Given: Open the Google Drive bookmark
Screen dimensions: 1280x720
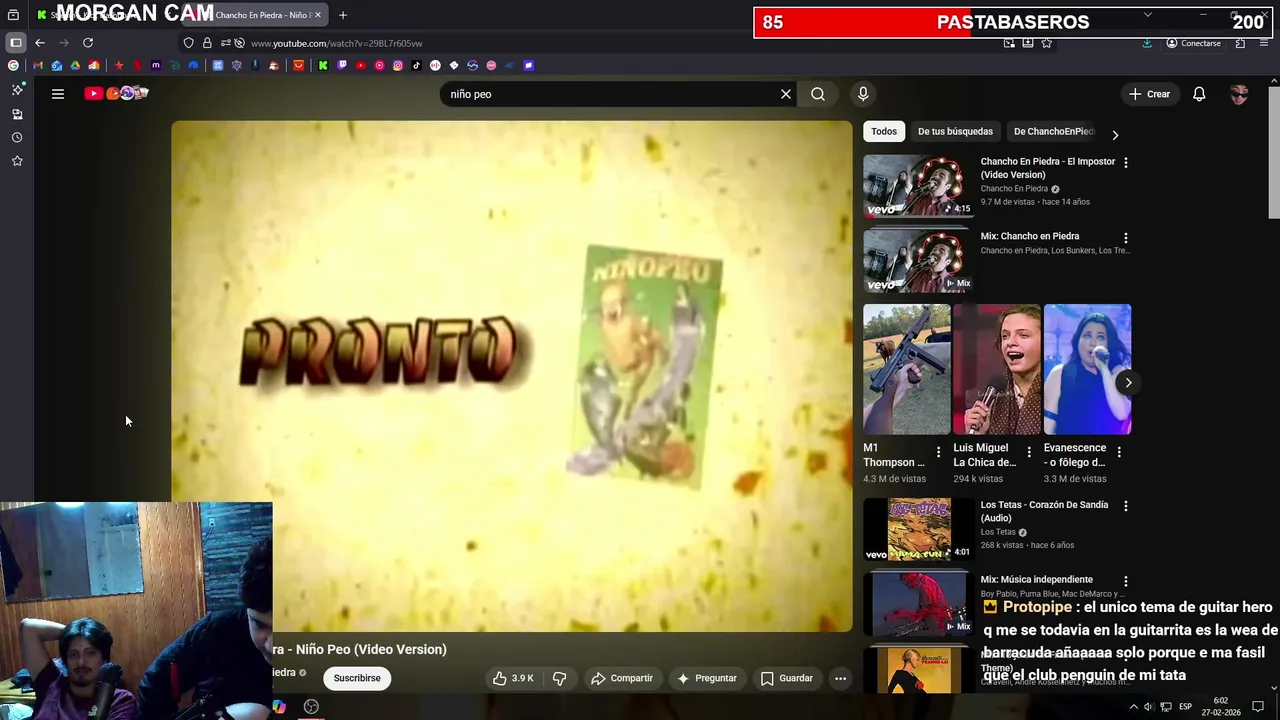Looking at the screenshot, I should click(x=75, y=65).
